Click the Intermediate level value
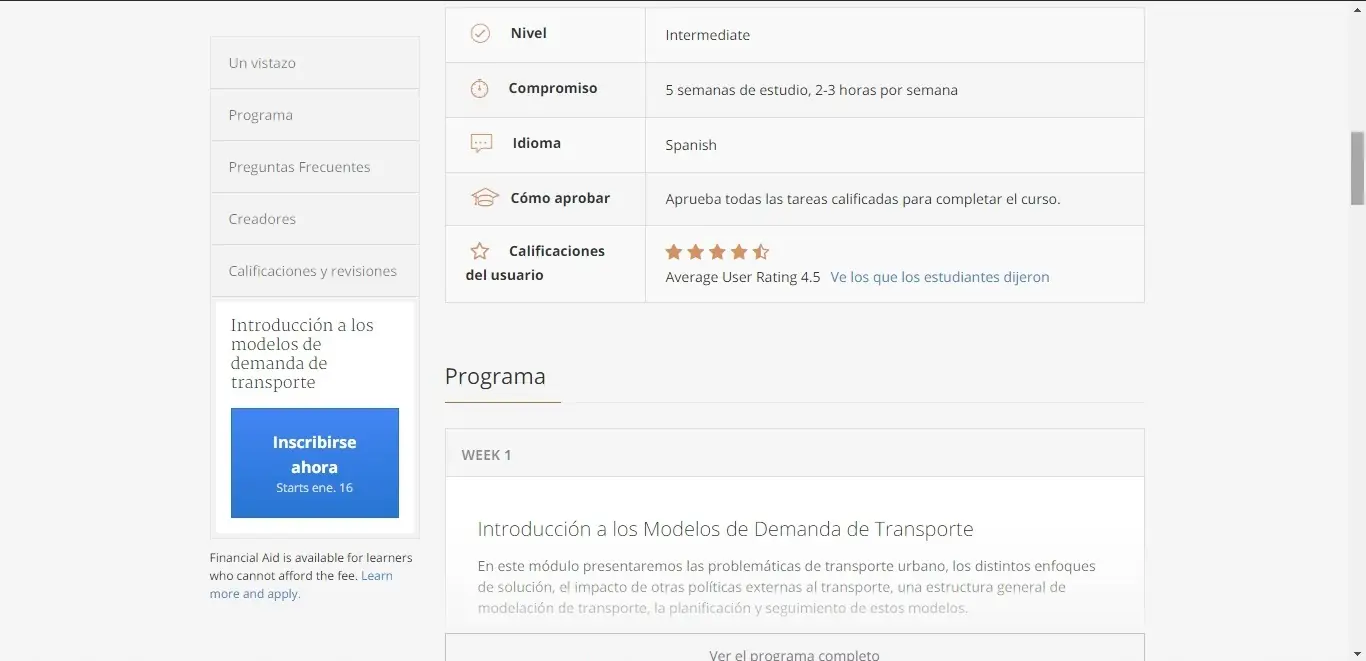The image size is (1366, 661). (x=708, y=35)
